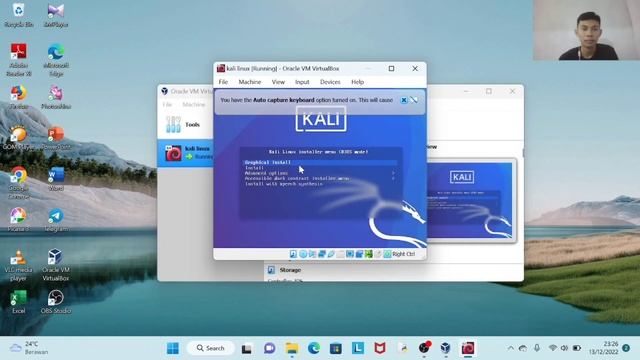The image size is (640, 360).
Task: Open Adobe Reader desktop shortcut
Action: [18, 60]
